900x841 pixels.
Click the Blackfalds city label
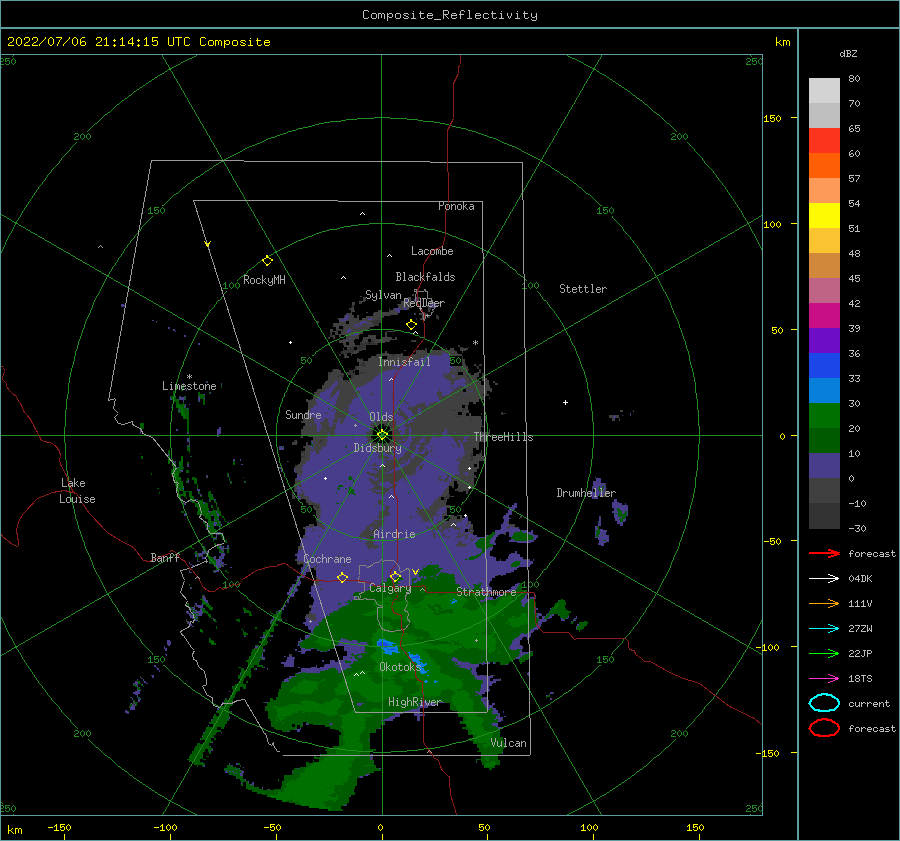click(x=425, y=277)
